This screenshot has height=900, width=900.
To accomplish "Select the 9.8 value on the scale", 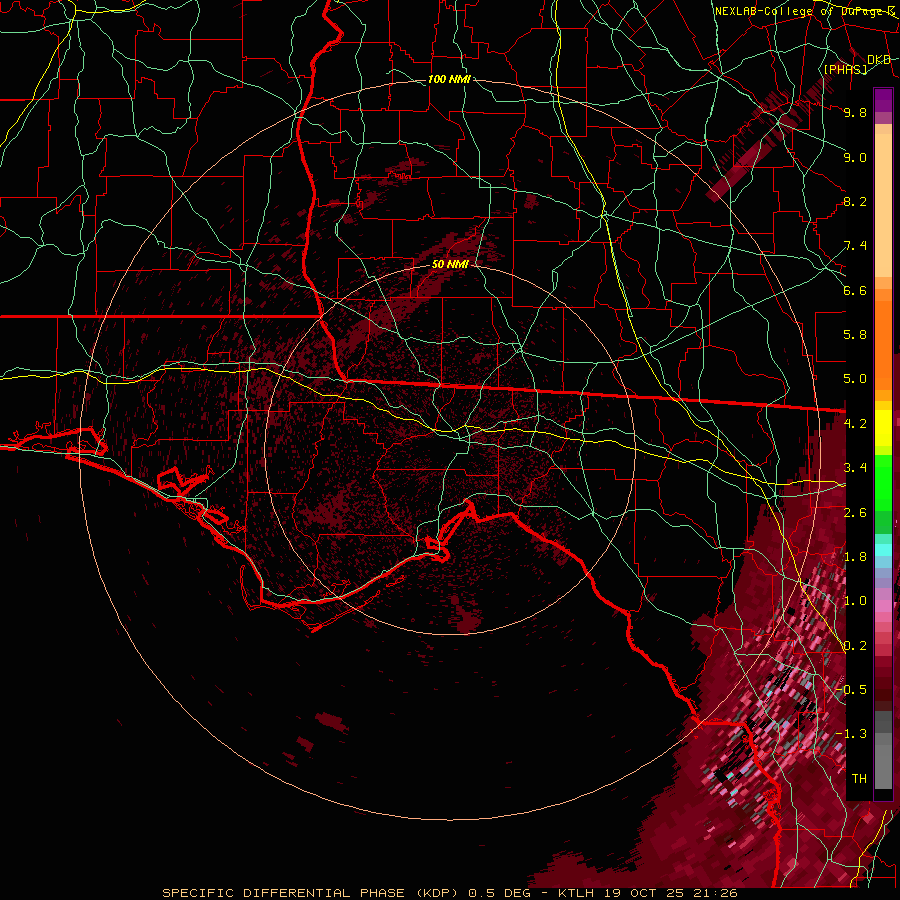I will click(855, 112).
